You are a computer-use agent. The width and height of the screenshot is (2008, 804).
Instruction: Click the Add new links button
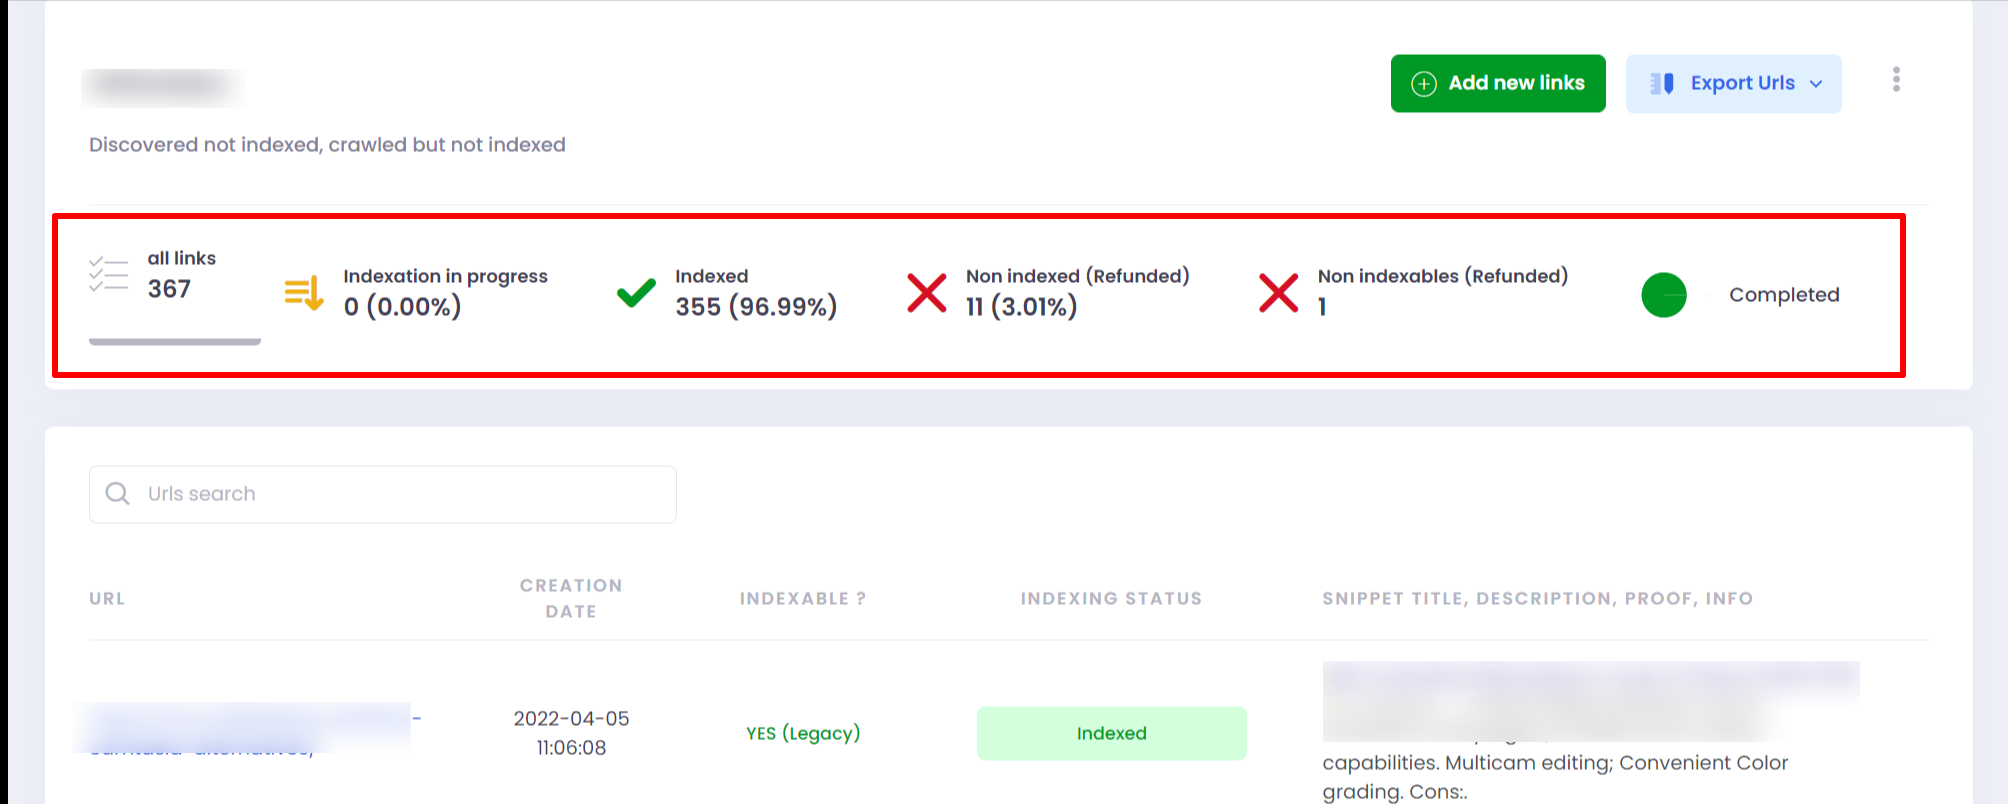click(x=1498, y=84)
